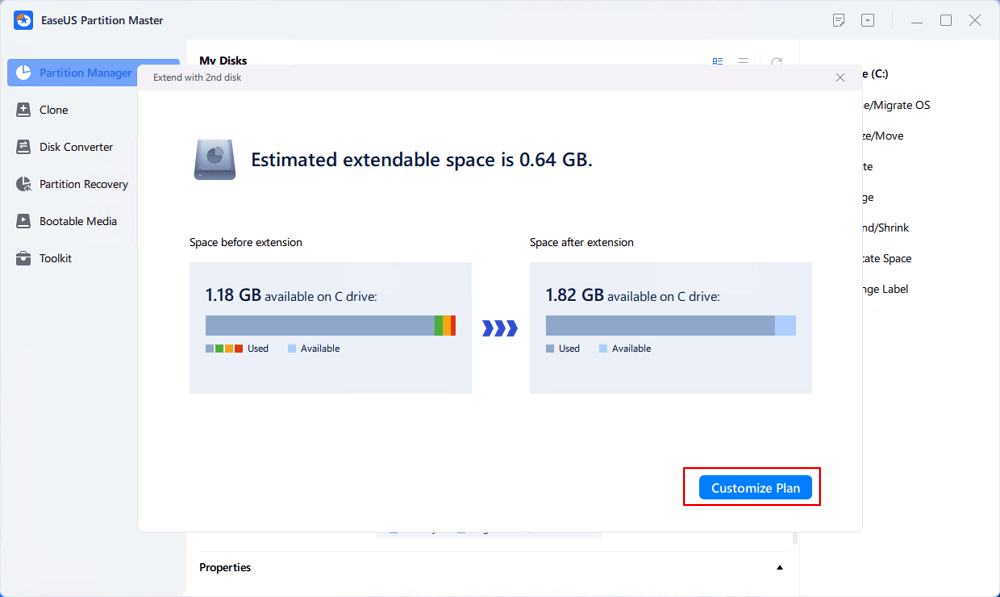Viewport: 1000px width, 597px height.
Task: Click the 1.18 GB available text
Action: 291,295
